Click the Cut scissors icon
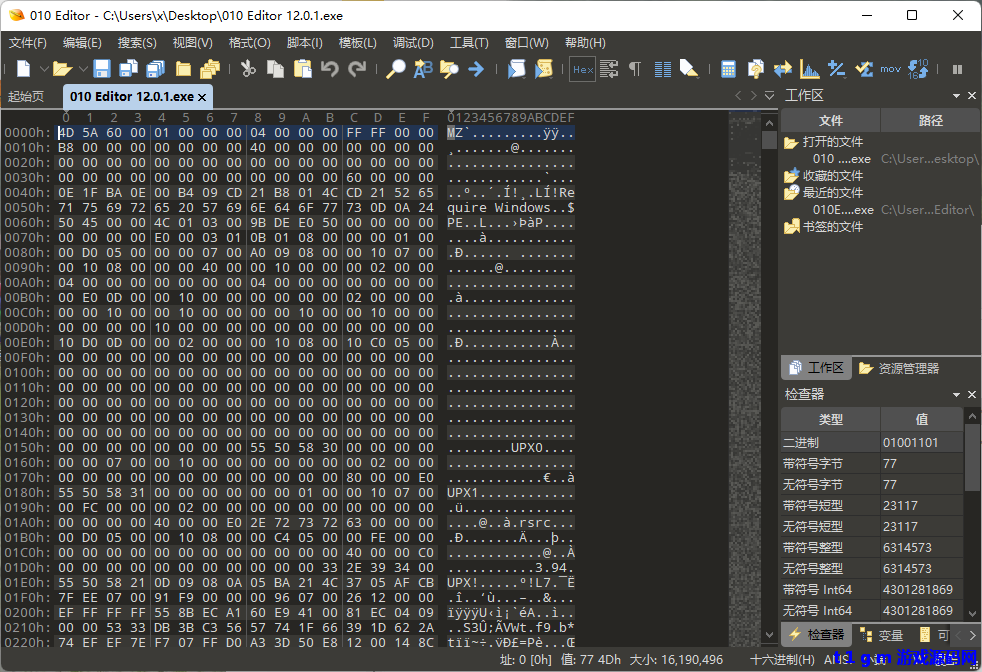982x672 pixels. (248, 69)
